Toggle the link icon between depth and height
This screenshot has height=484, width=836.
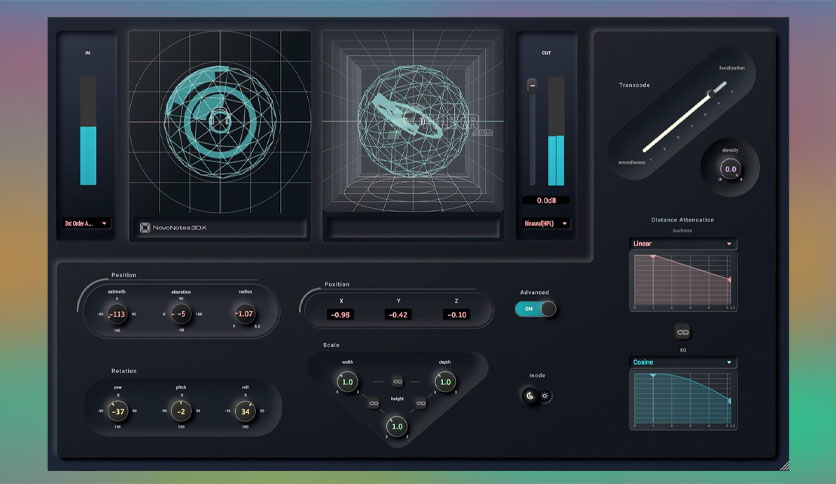pyautogui.click(x=421, y=404)
